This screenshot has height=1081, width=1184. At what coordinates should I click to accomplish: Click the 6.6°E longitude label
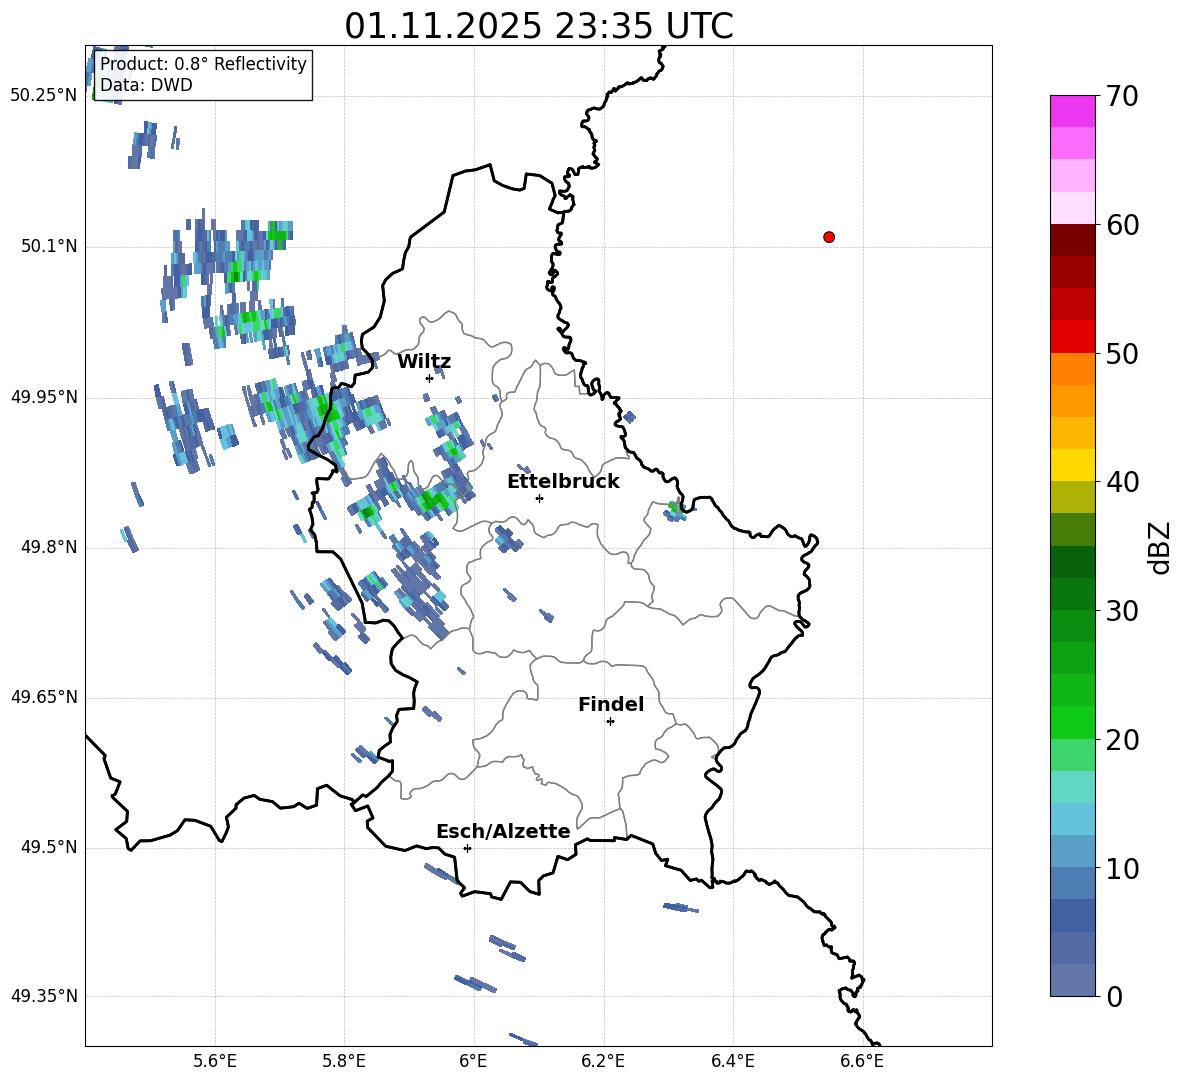point(862,1061)
